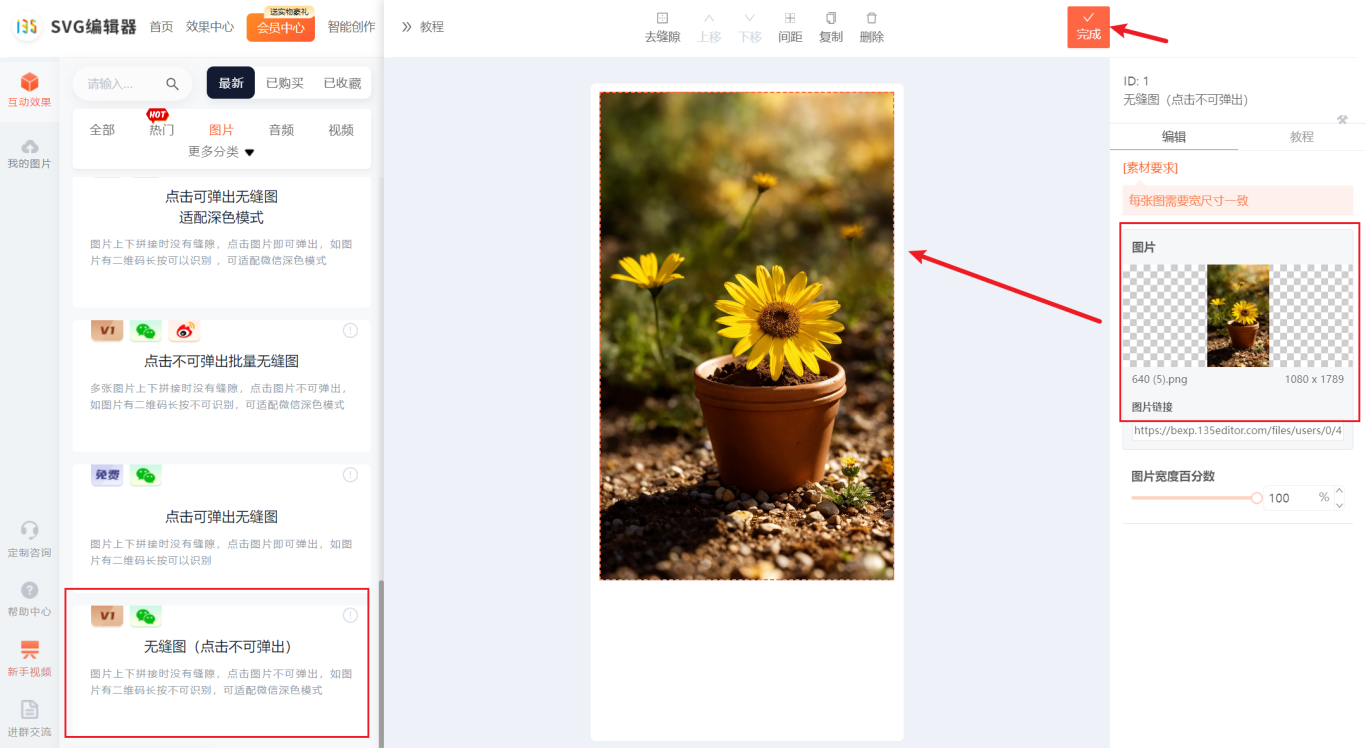The height and width of the screenshot is (748, 1366).
Task: Move the element up with 上移
Action: coord(709,27)
